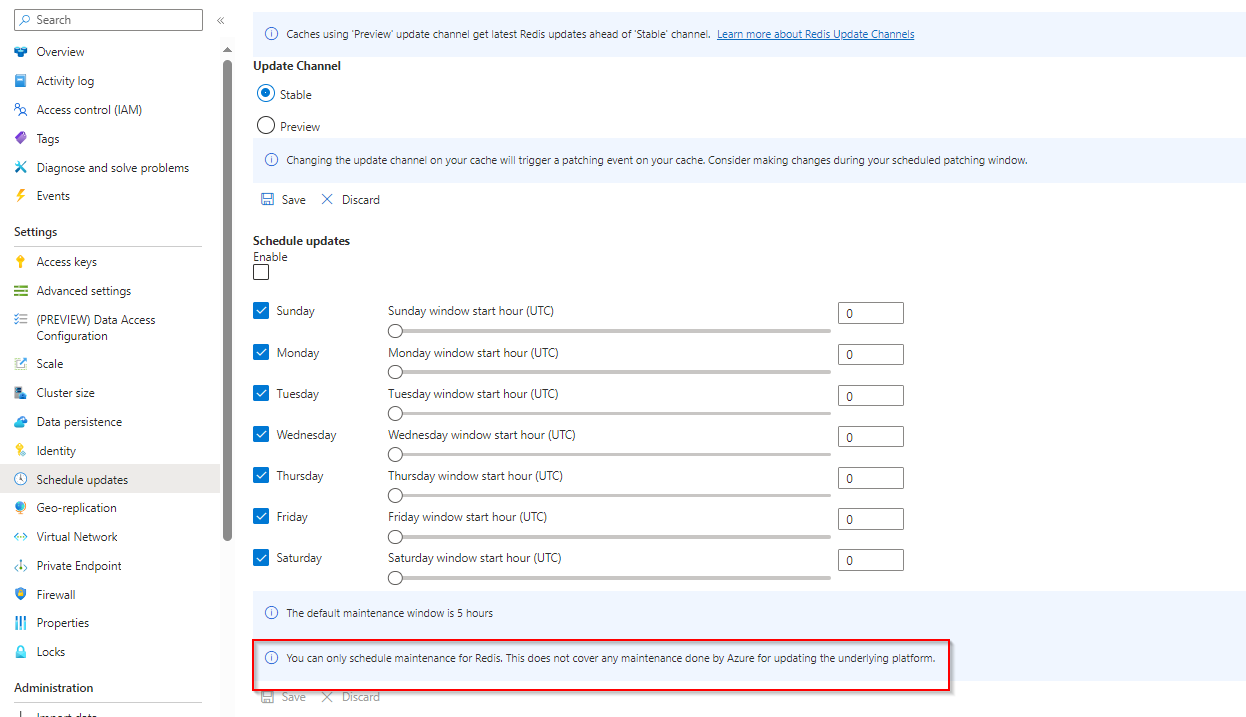Open the Geo-replication settings
Screen dimensions: 1246x717
click(110, 508)
